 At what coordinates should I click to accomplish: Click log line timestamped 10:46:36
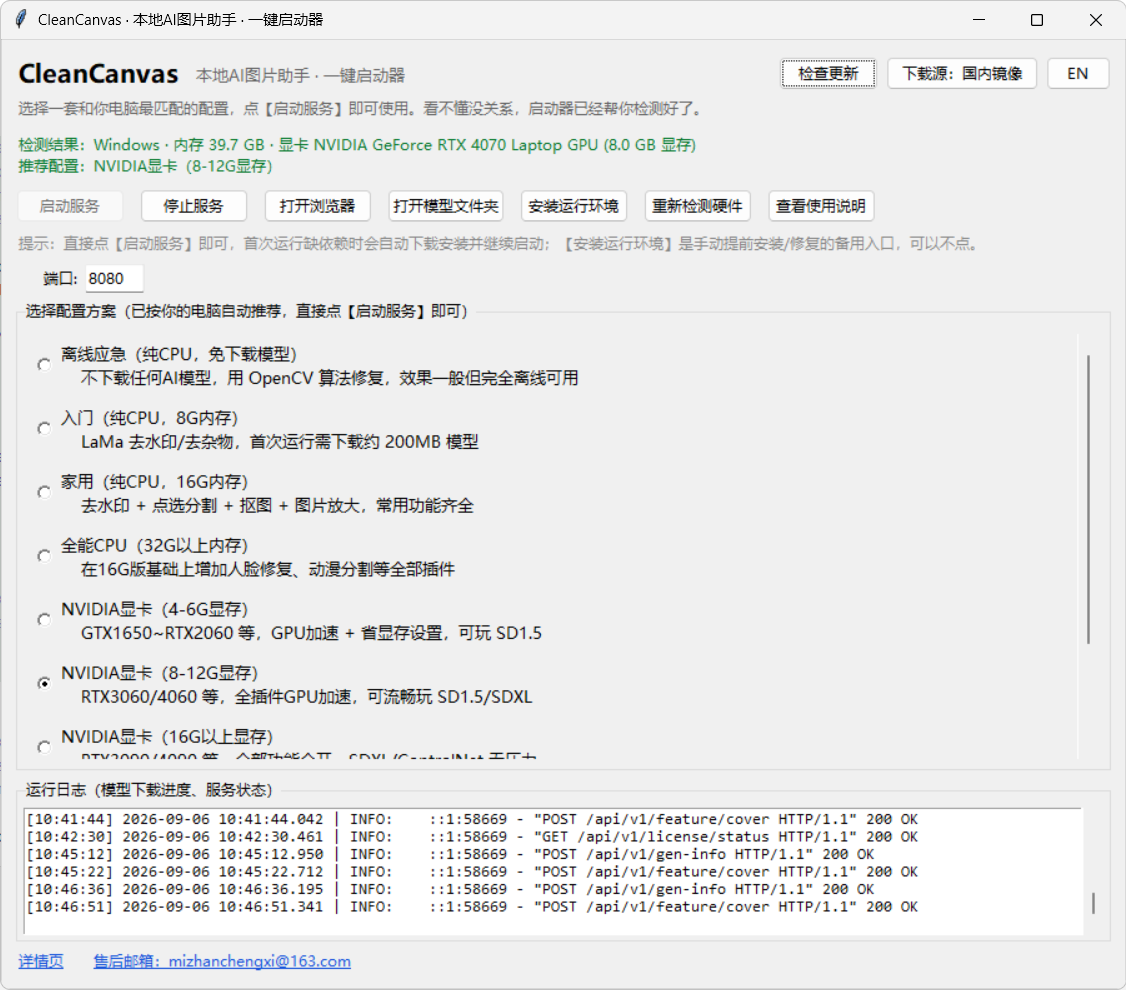pos(450,889)
